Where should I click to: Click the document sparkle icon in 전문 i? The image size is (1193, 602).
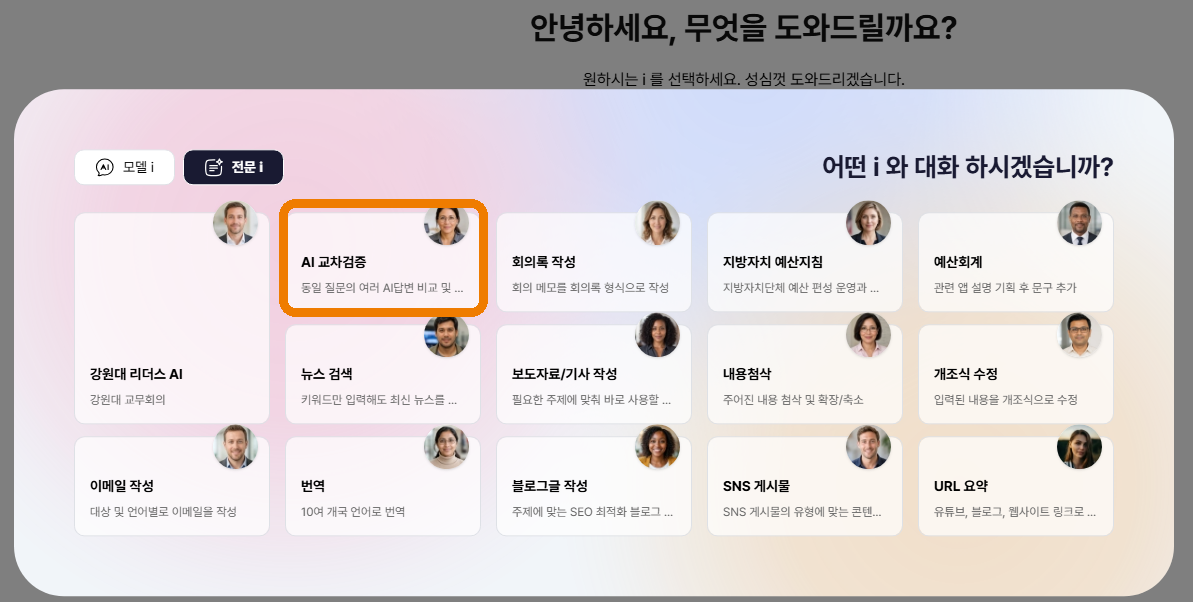(x=214, y=167)
